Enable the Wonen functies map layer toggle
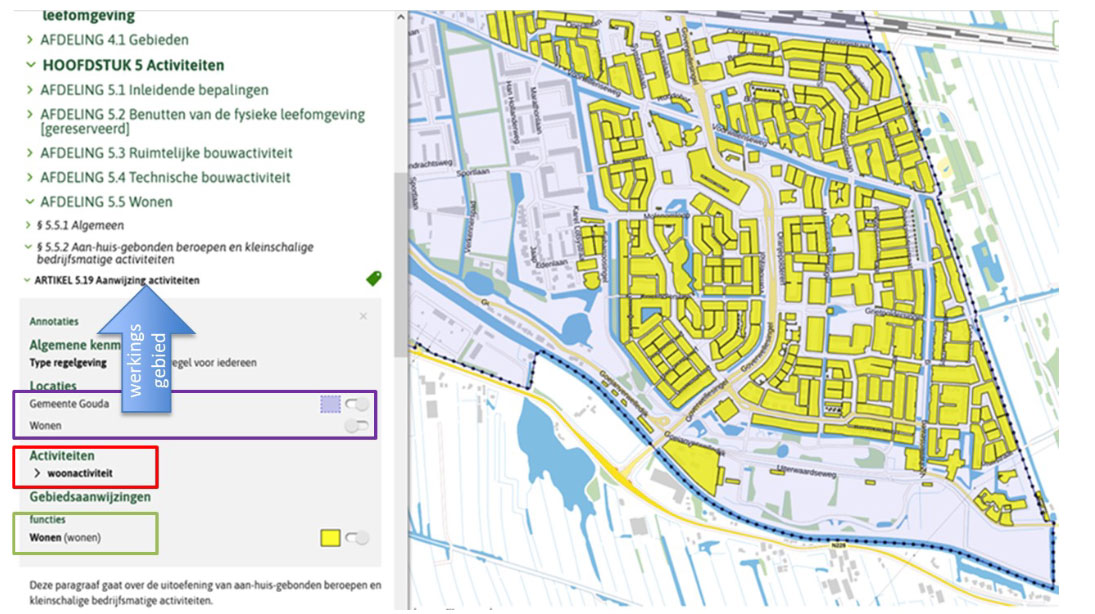This screenshot has height=614, width=1095. (x=357, y=538)
